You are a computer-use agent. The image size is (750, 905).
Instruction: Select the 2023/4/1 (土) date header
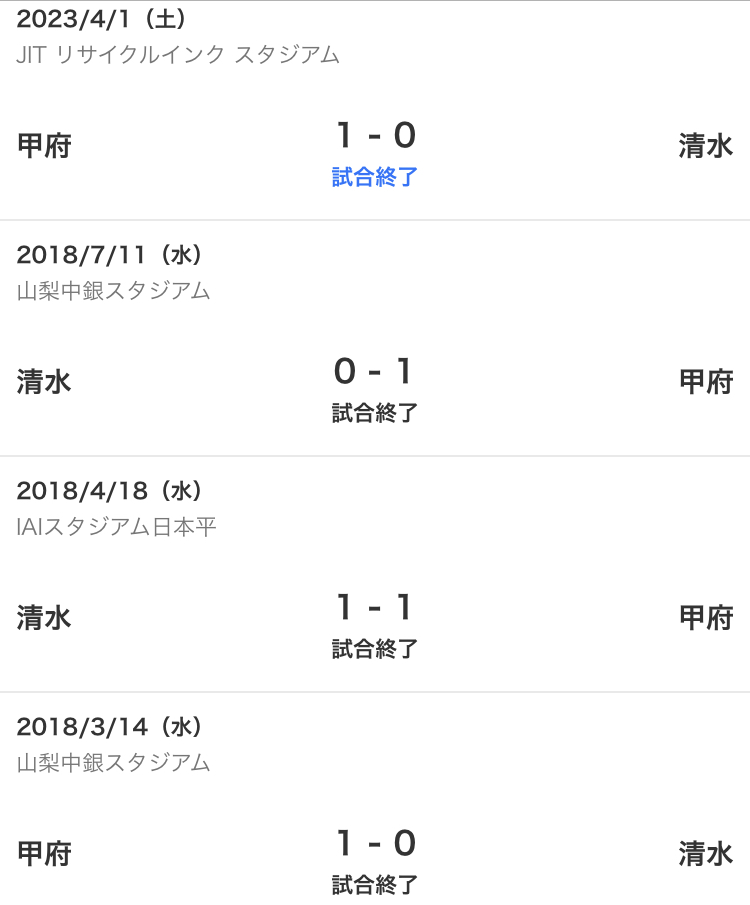102,19
